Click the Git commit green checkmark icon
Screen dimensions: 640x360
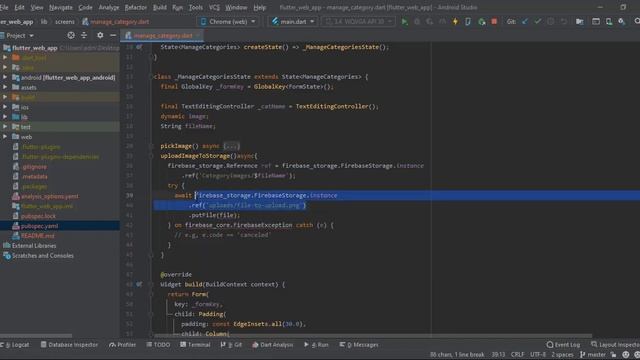(x=538, y=22)
